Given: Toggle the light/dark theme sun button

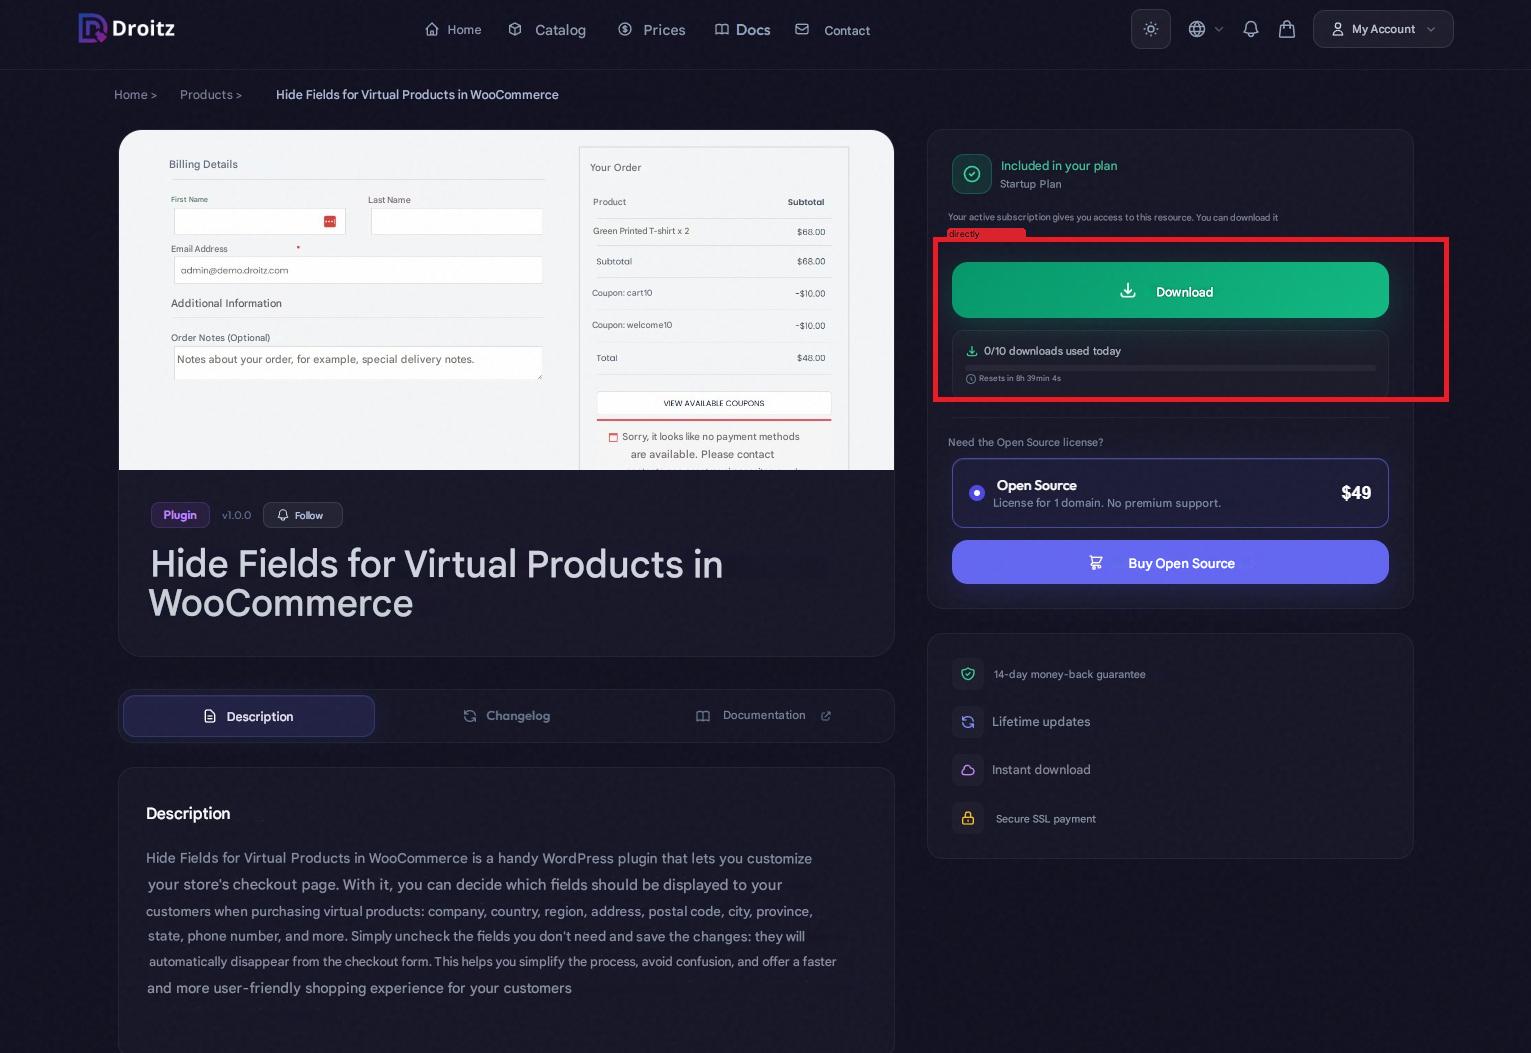Looking at the screenshot, I should pyautogui.click(x=1150, y=30).
